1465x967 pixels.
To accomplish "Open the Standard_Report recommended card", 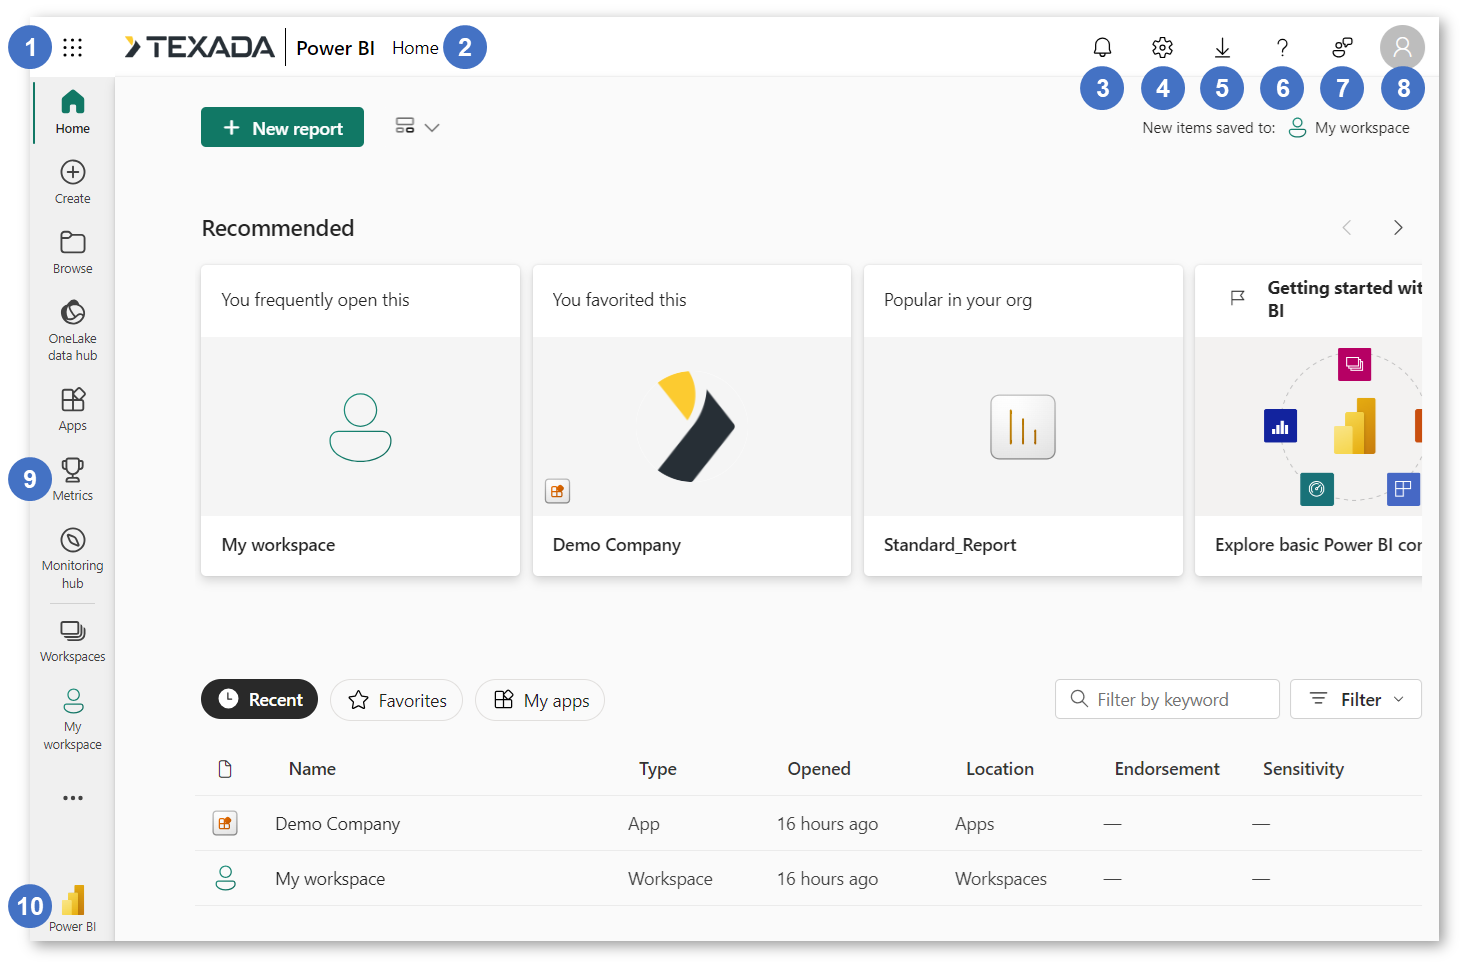I will pos(1023,420).
